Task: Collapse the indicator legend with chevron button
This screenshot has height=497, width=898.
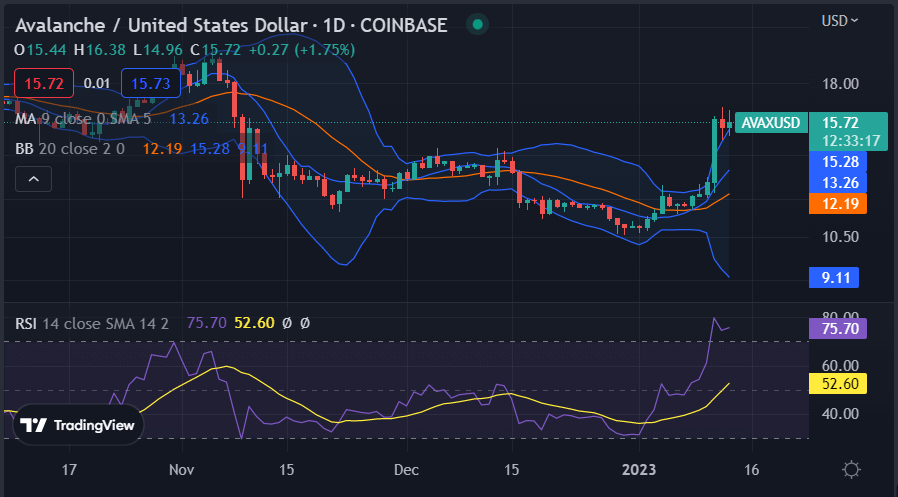Action: (33, 179)
